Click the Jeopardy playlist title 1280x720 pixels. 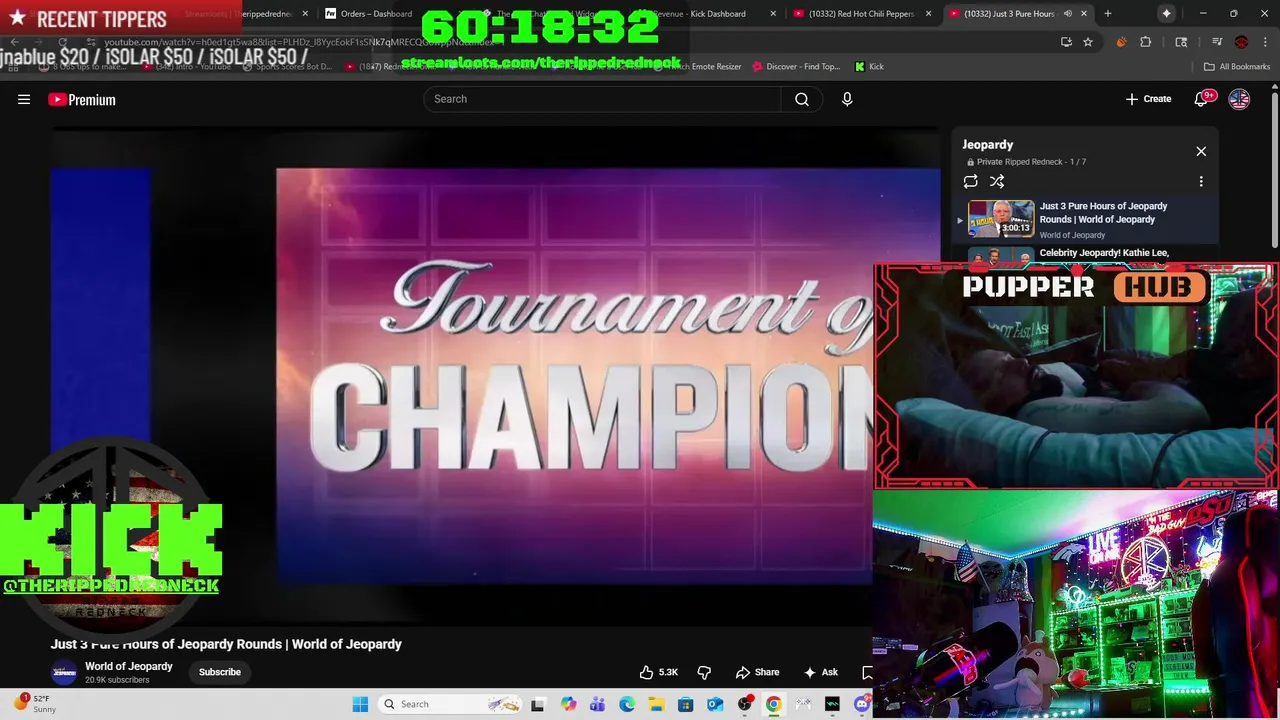(x=988, y=145)
